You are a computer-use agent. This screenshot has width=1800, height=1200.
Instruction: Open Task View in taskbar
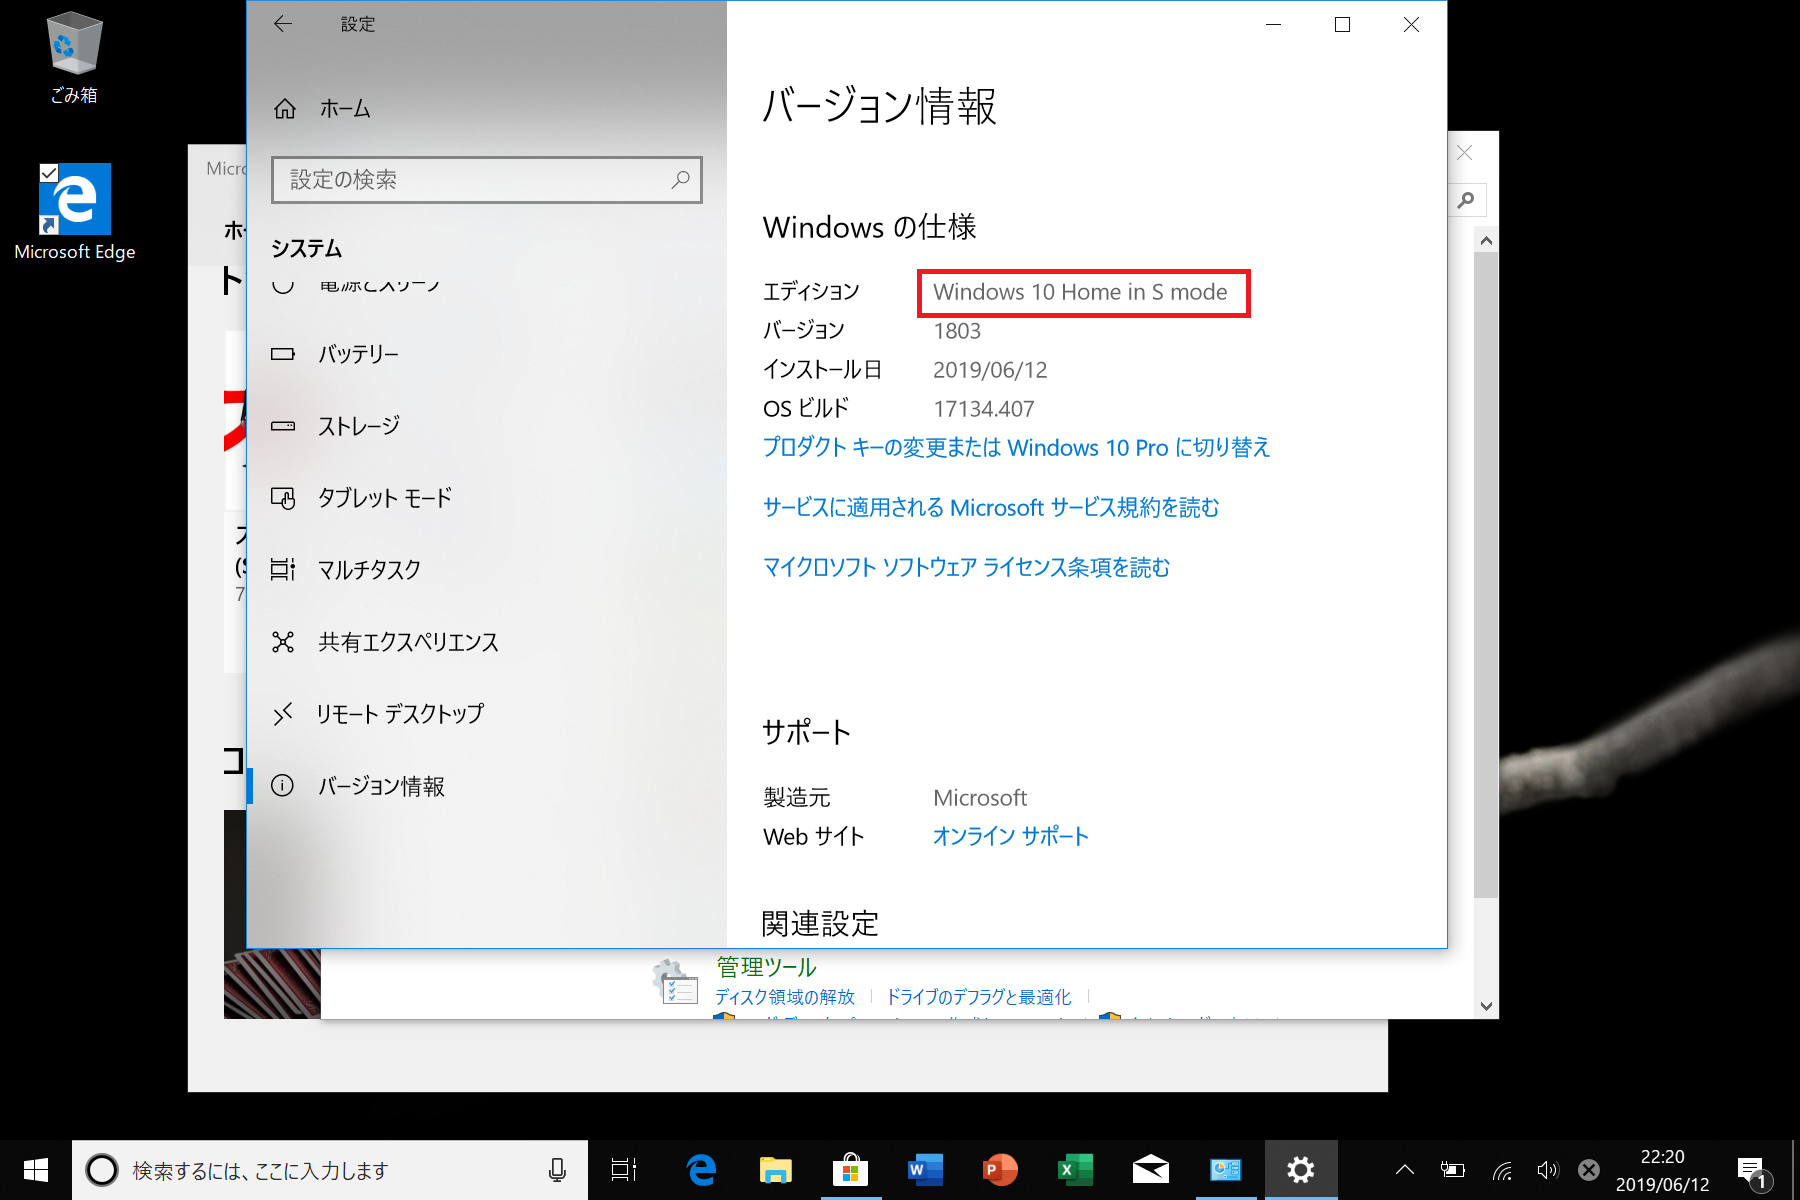(x=624, y=1170)
